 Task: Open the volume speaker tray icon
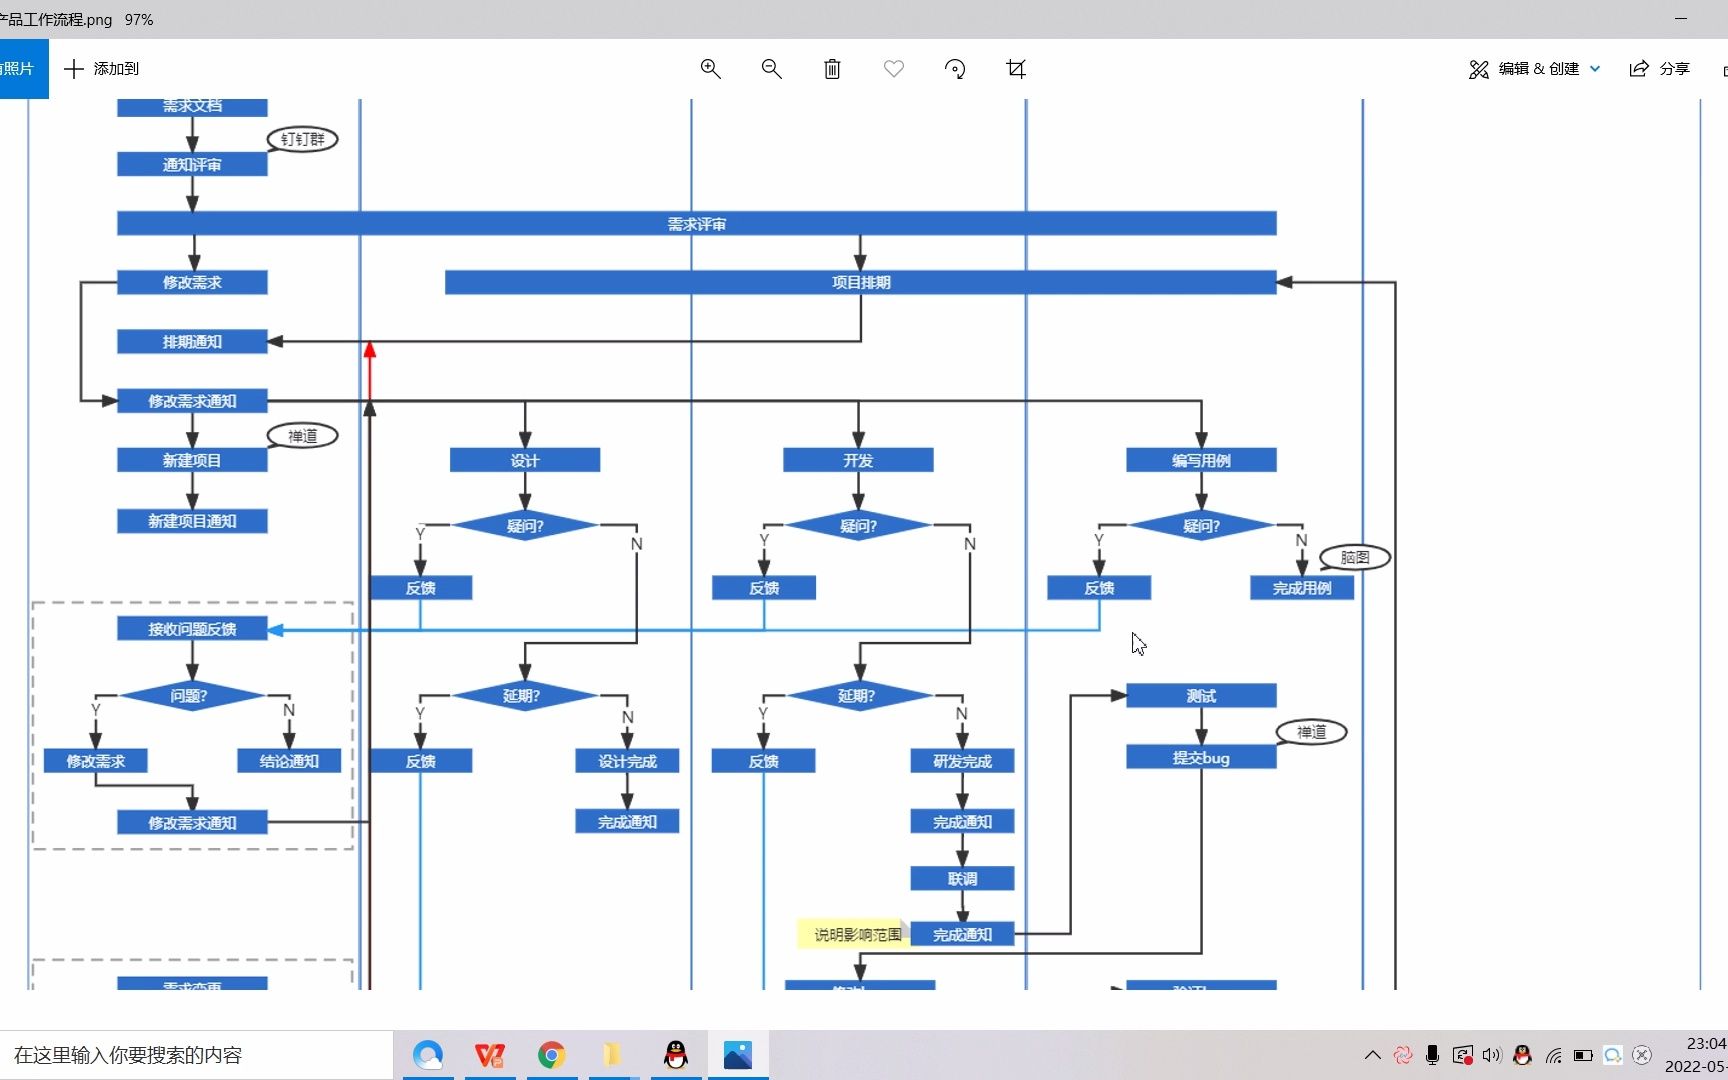(x=1492, y=1055)
